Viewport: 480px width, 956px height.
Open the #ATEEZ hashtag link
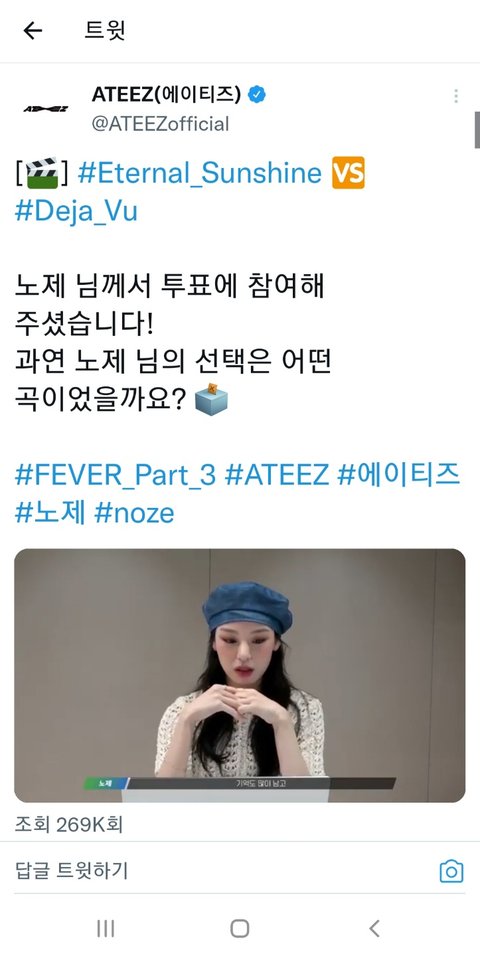pyautogui.click(x=278, y=475)
